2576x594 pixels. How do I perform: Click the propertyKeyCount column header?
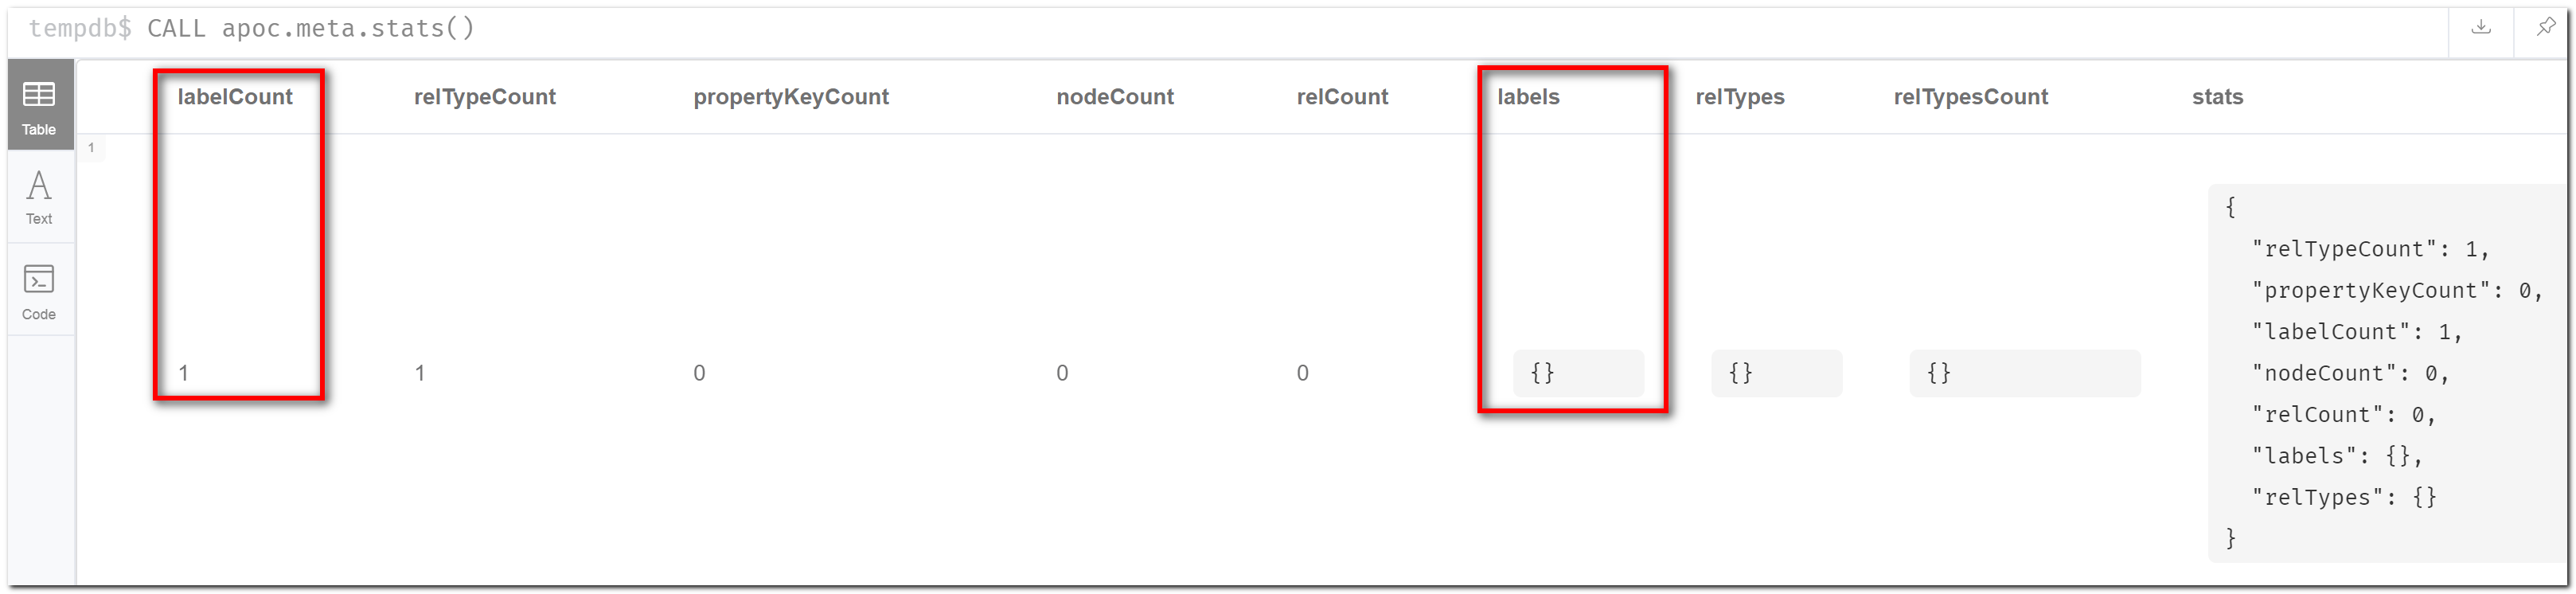coord(791,96)
